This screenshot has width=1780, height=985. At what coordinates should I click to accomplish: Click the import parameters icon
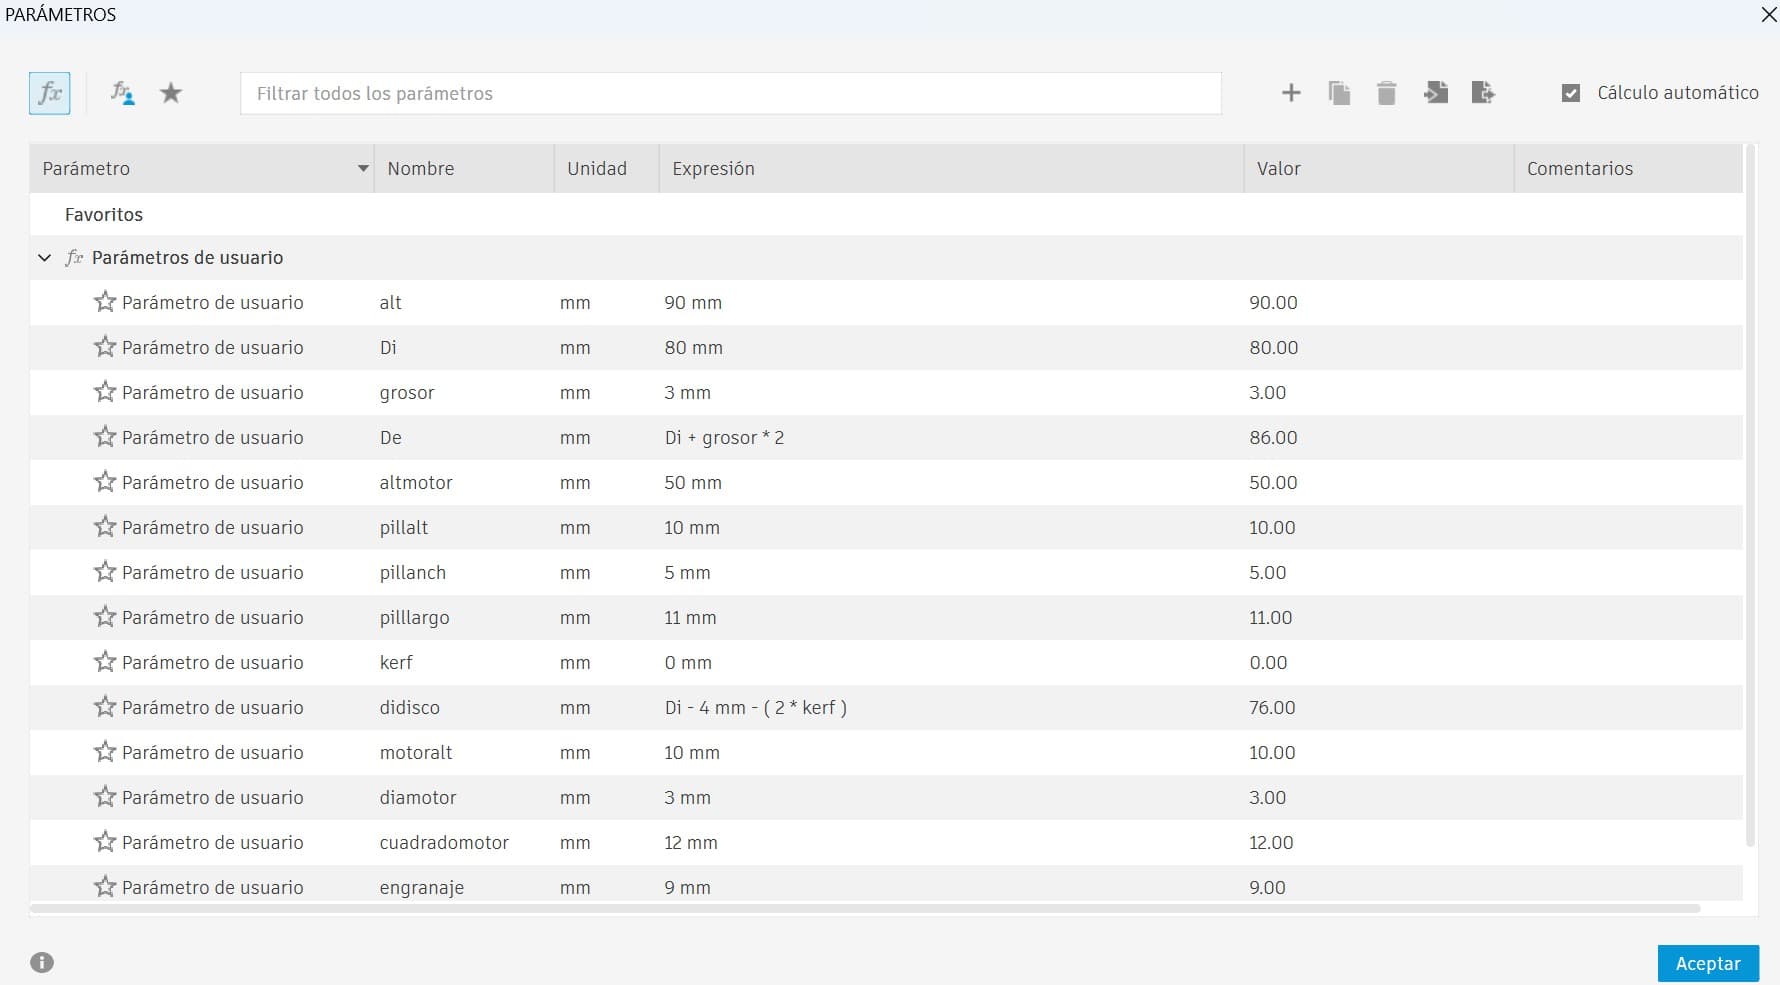1435,92
